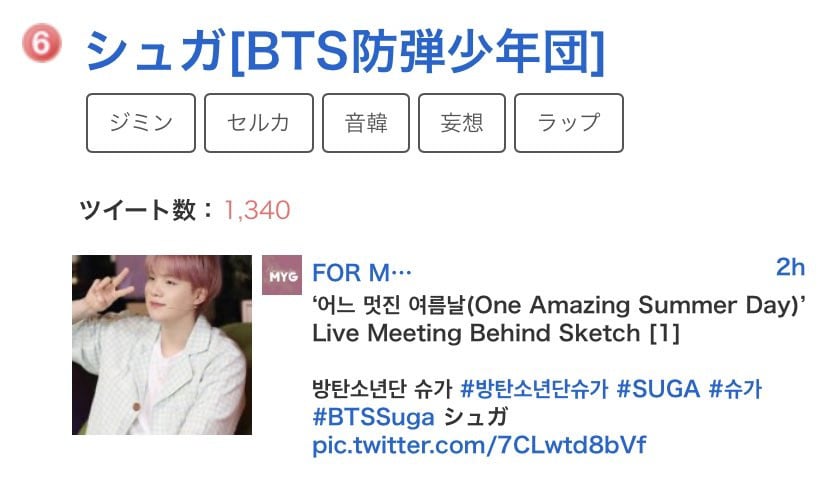Follow the pic.twitter.com/7CLwtd8bVf link
The image size is (828, 489).
479,445
